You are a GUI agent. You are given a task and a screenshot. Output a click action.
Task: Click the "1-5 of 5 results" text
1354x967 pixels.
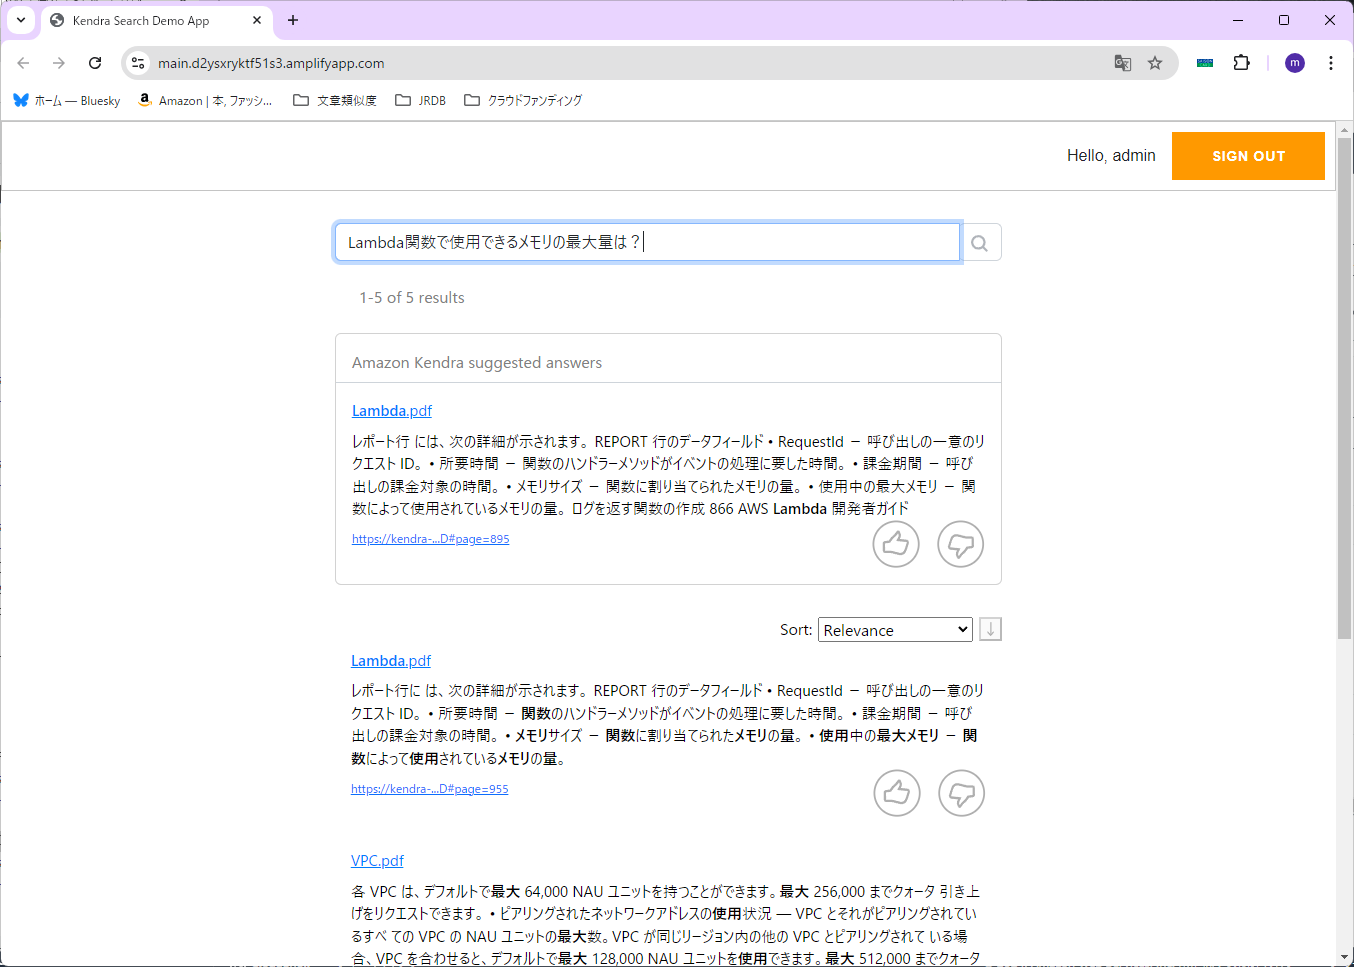point(412,298)
